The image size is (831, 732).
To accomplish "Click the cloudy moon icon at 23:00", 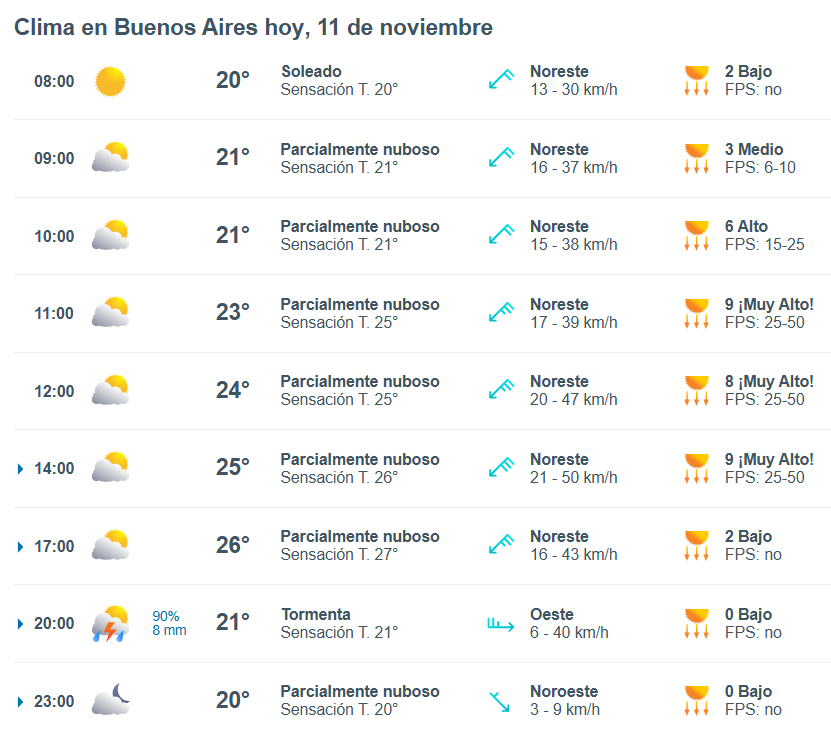I will click(110, 700).
